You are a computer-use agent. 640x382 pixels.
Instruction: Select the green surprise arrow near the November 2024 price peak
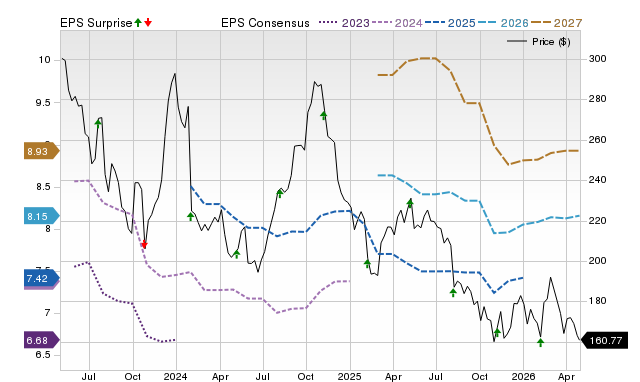(324, 115)
